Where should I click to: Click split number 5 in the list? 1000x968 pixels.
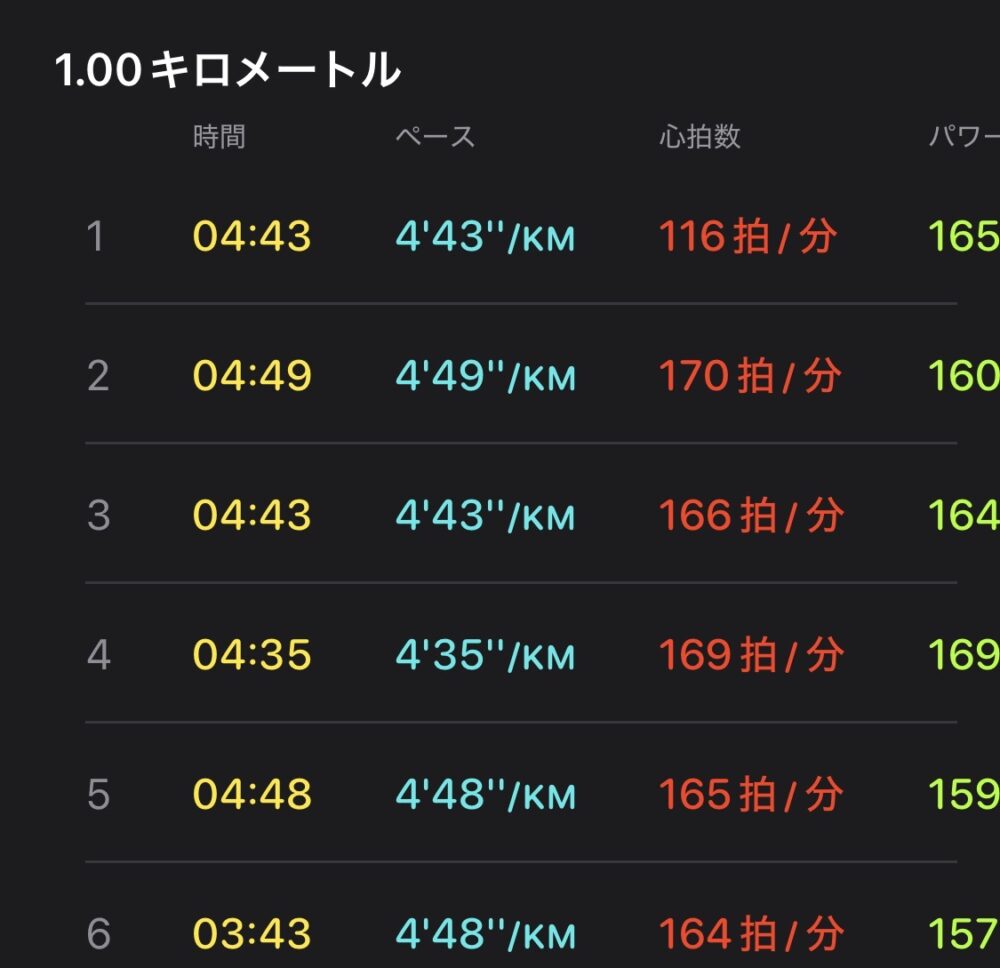pyautogui.click(x=98, y=795)
